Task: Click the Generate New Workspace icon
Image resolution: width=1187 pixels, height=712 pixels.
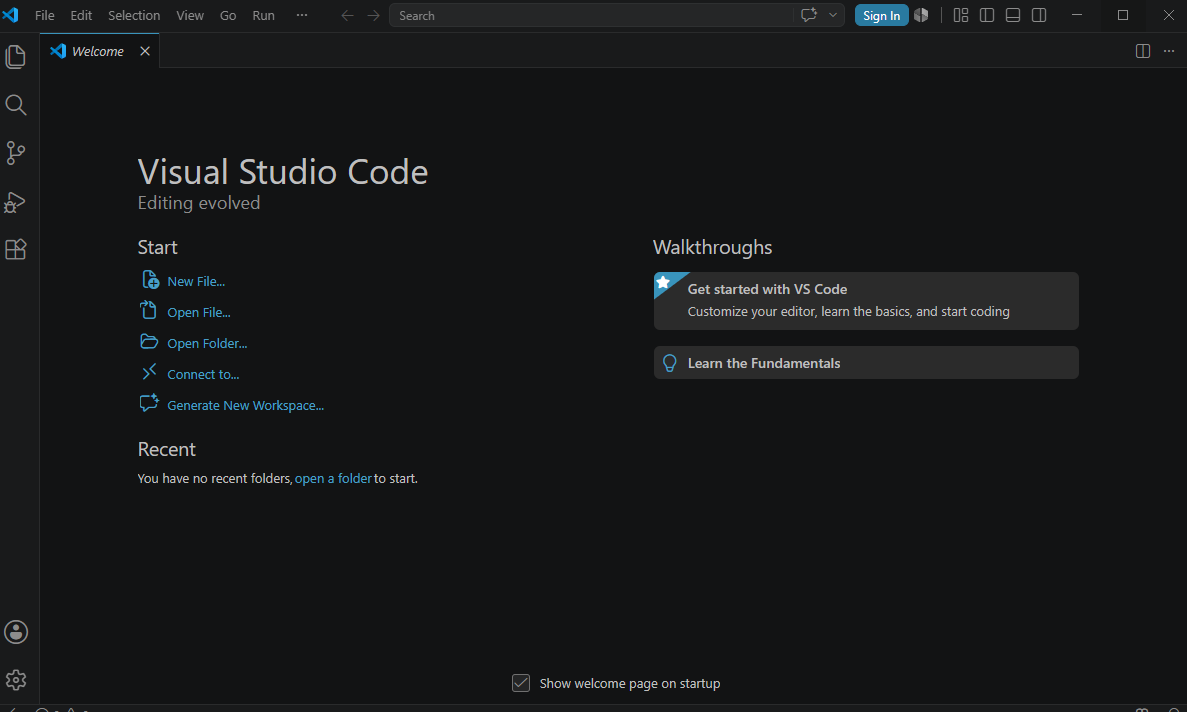Action: [149, 403]
